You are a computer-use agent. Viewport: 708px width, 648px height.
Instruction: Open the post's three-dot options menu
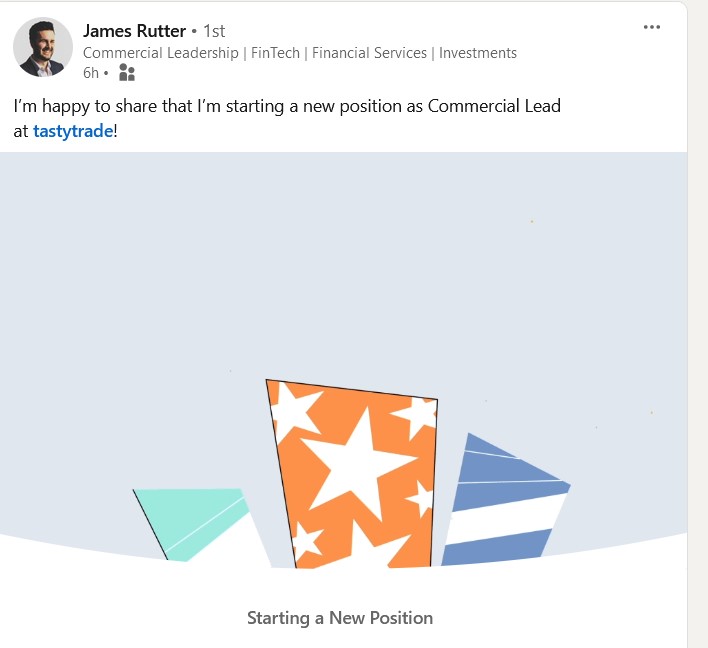click(x=652, y=27)
